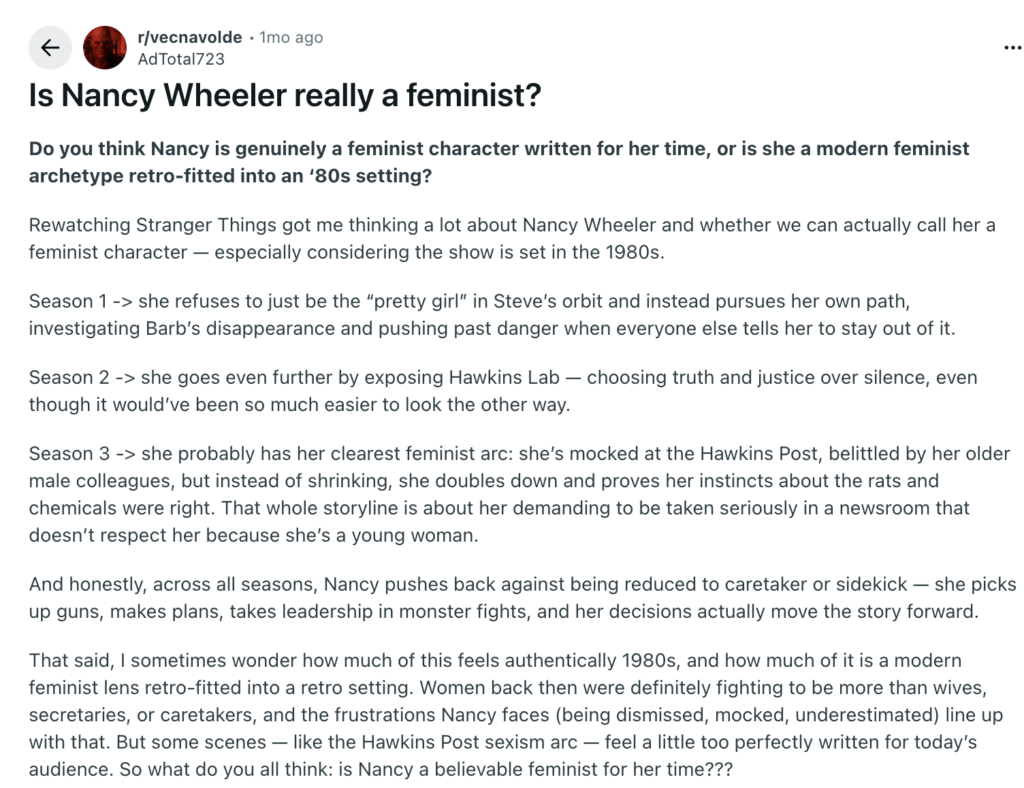Image resolution: width=1024 pixels, height=788 pixels.
Task: Click the "Season 2 ->" label text
Action: click(x=80, y=378)
